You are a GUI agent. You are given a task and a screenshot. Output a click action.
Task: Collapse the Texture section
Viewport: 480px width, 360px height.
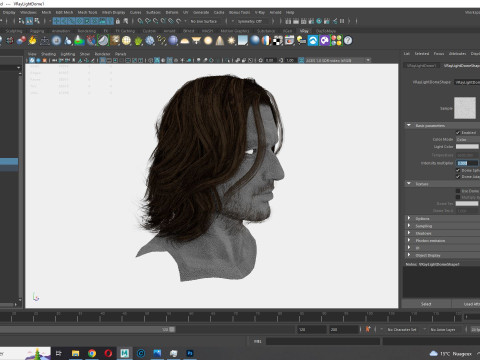pos(409,184)
